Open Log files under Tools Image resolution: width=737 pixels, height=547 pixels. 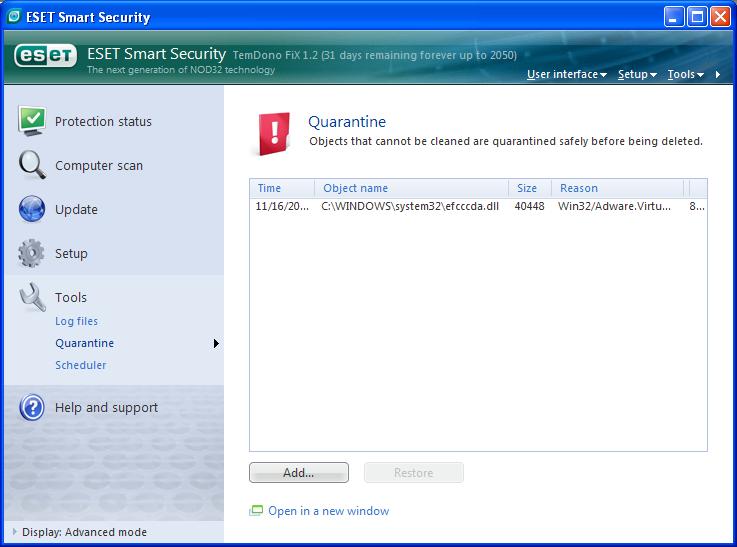77,321
